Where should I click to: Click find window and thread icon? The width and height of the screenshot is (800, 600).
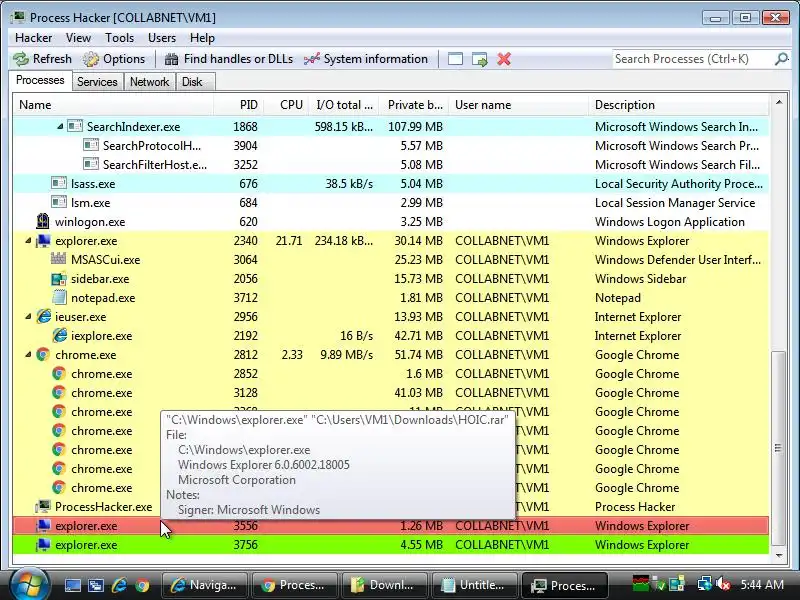480,59
